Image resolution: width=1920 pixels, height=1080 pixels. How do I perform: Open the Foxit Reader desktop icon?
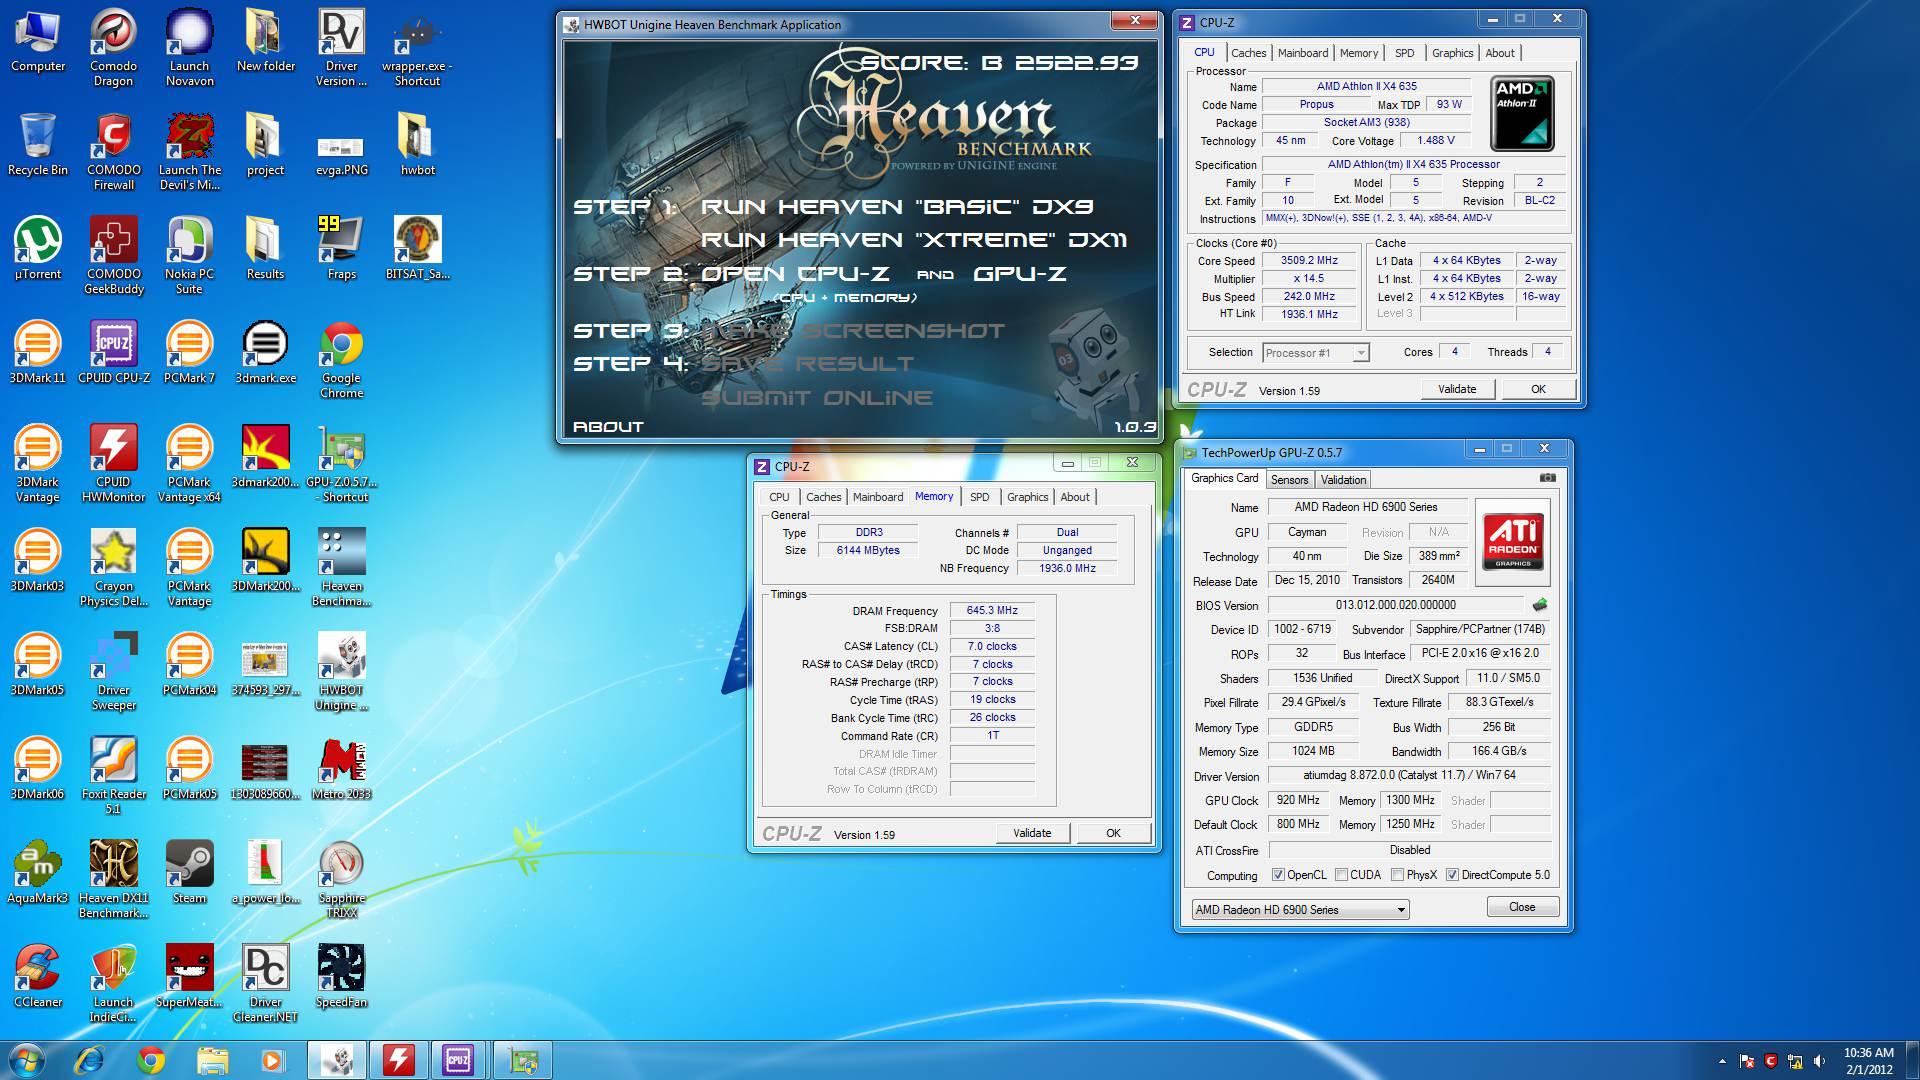tap(114, 776)
